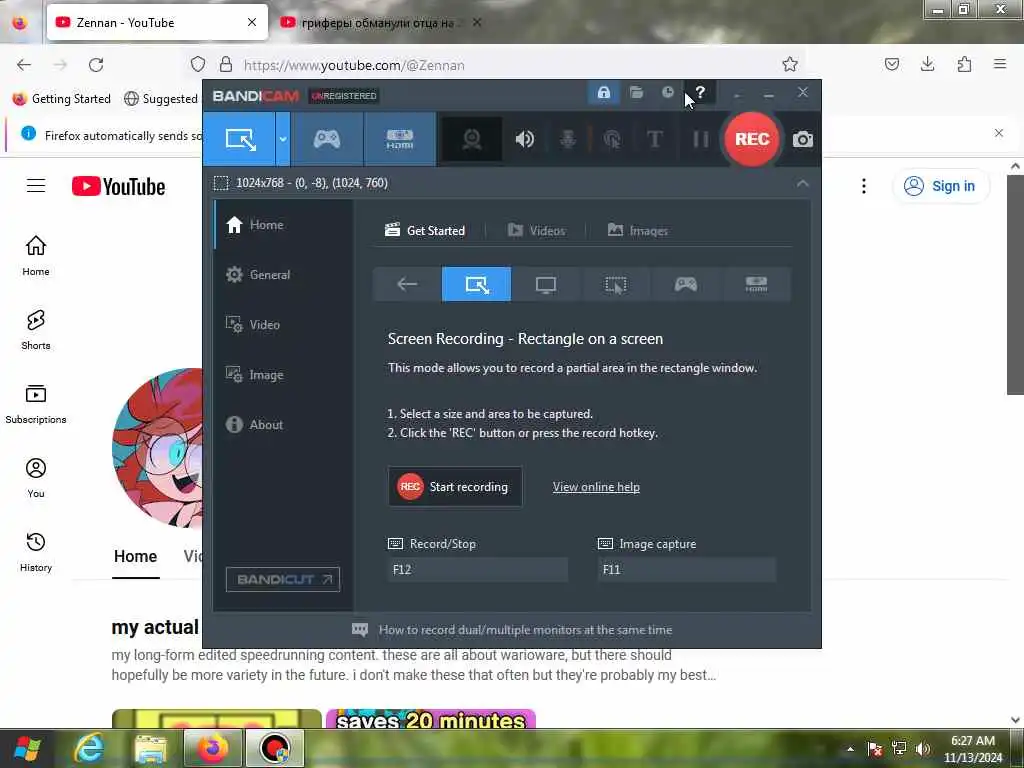Image resolution: width=1024 pixels, height=768 pixels.
Task: Select rectangle screen recording mode in top toolbar
Action: 239,139
